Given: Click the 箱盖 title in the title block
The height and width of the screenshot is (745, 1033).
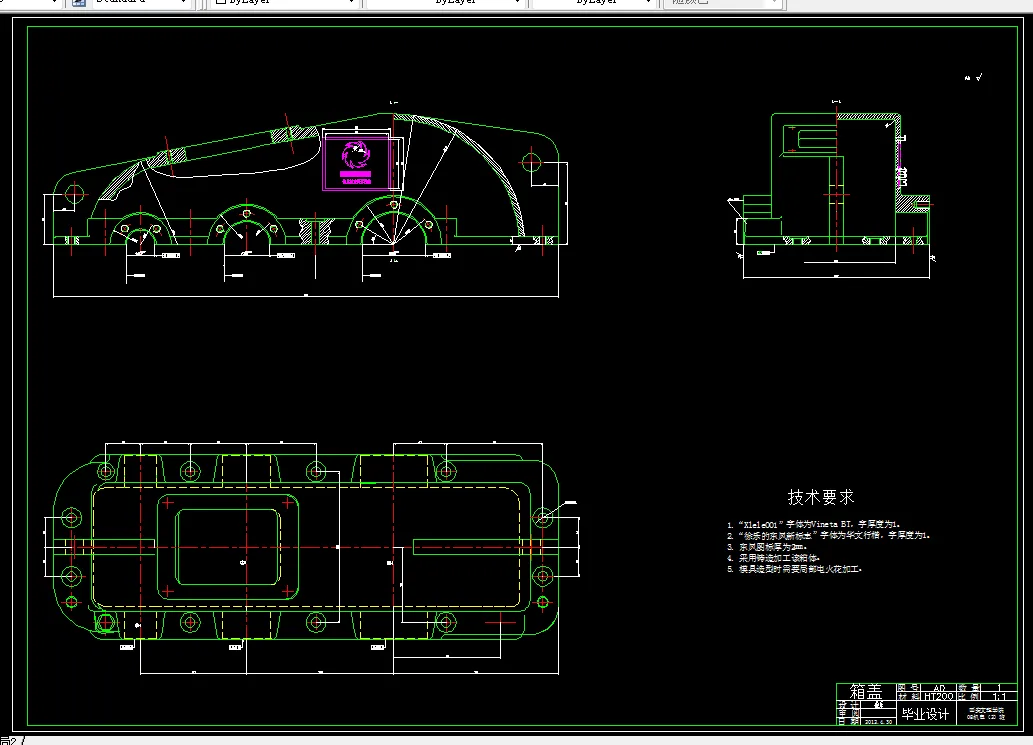Looking at the screenshot, I should 866,691.
